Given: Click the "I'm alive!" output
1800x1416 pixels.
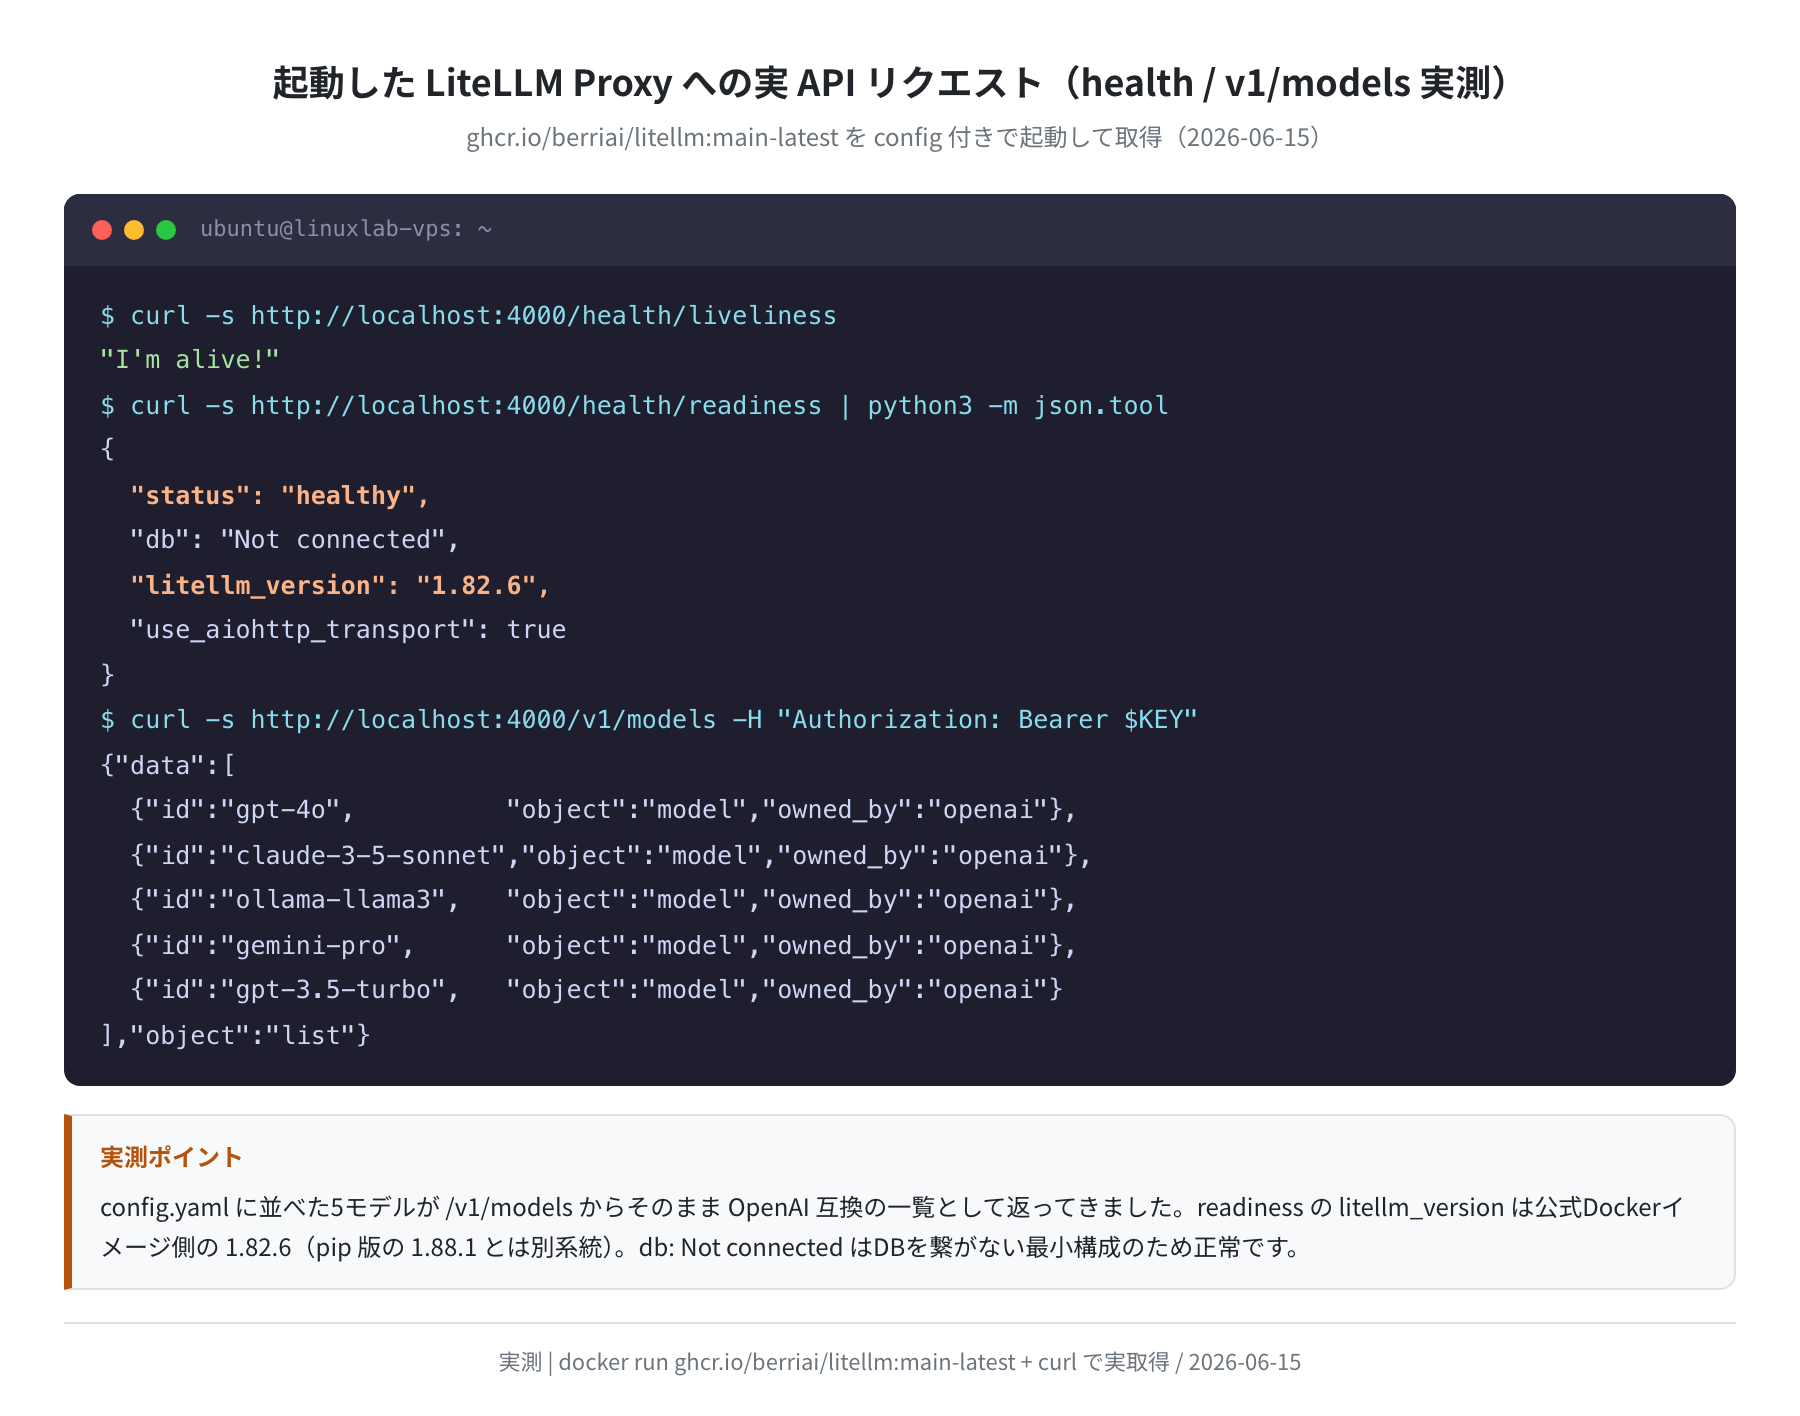Looking at the screenshot, I should tap(190, 360).
